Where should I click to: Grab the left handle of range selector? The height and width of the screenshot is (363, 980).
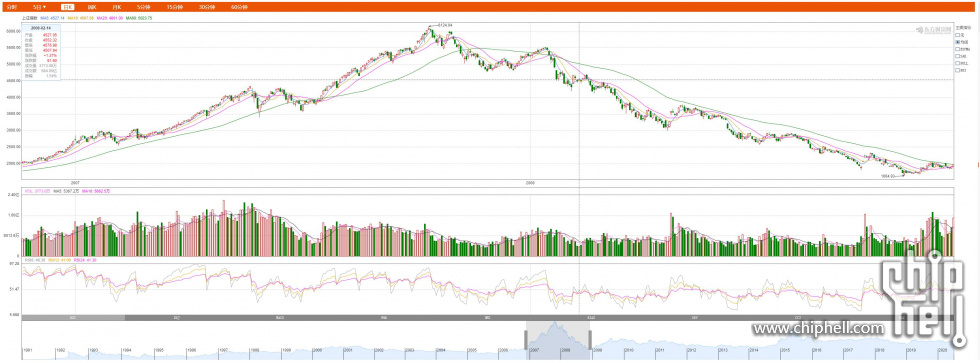[526, 340]
